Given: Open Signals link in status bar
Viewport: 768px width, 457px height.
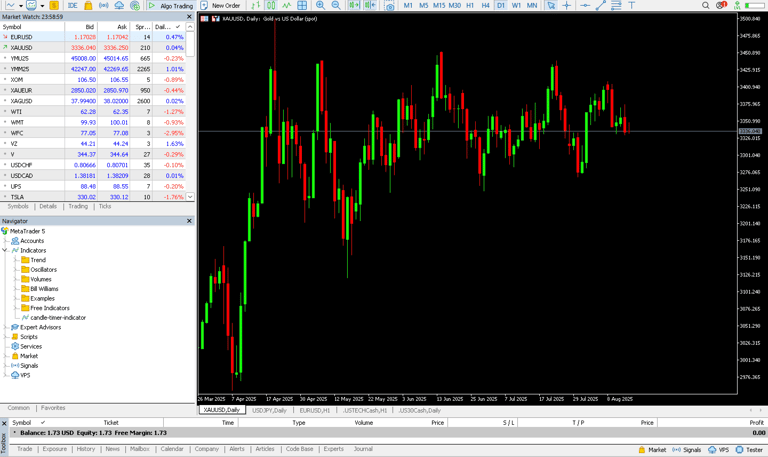Looking at the screenshot, I should click(x=687, y=450).
